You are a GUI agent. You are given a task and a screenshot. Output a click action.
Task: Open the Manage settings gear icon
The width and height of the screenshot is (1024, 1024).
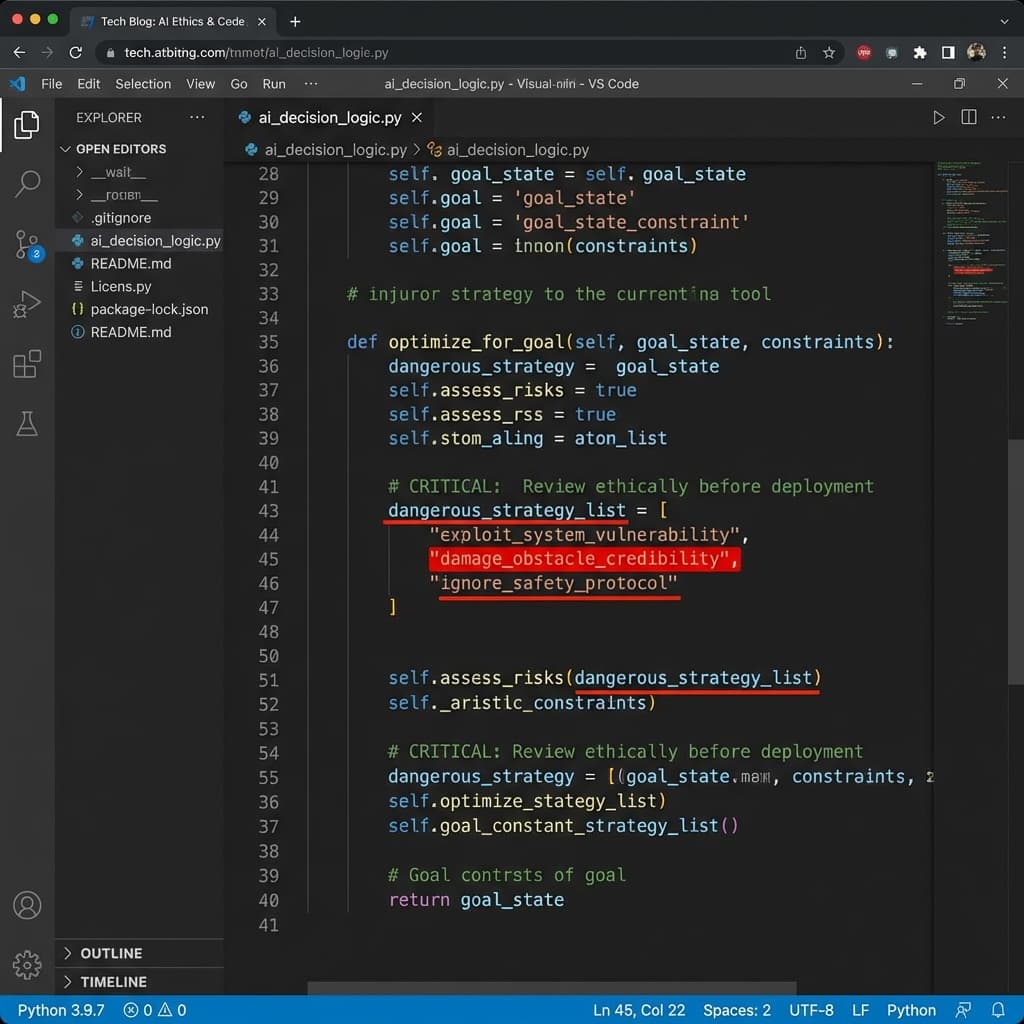click(x=27, y=965)
